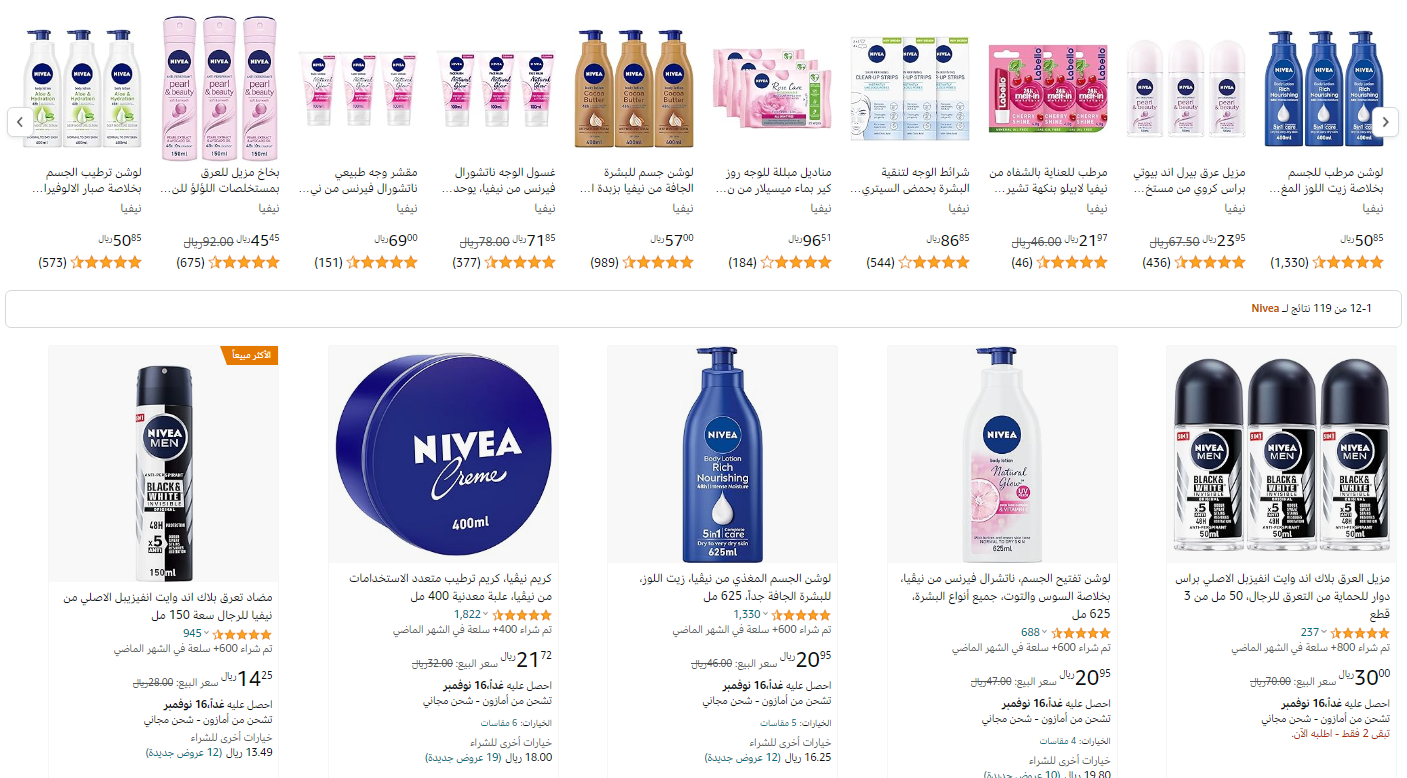Open the Nivea Rose Care wipes image

click(x=773, y=88)
